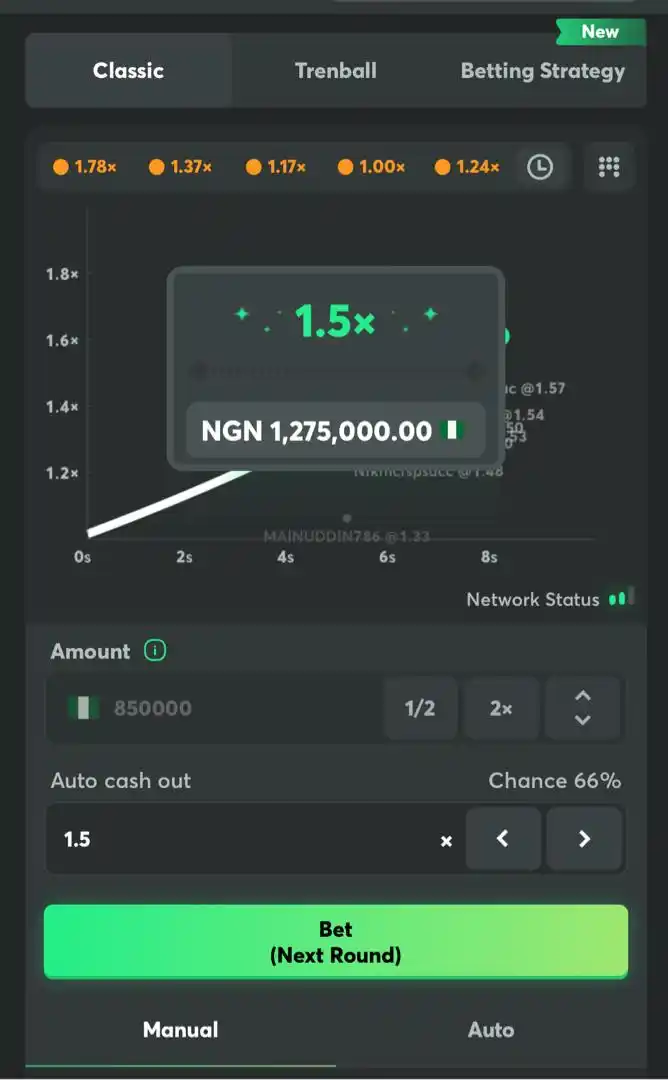Click the Amount info icon
This screenshot has height=1080, width=668.
155,650
